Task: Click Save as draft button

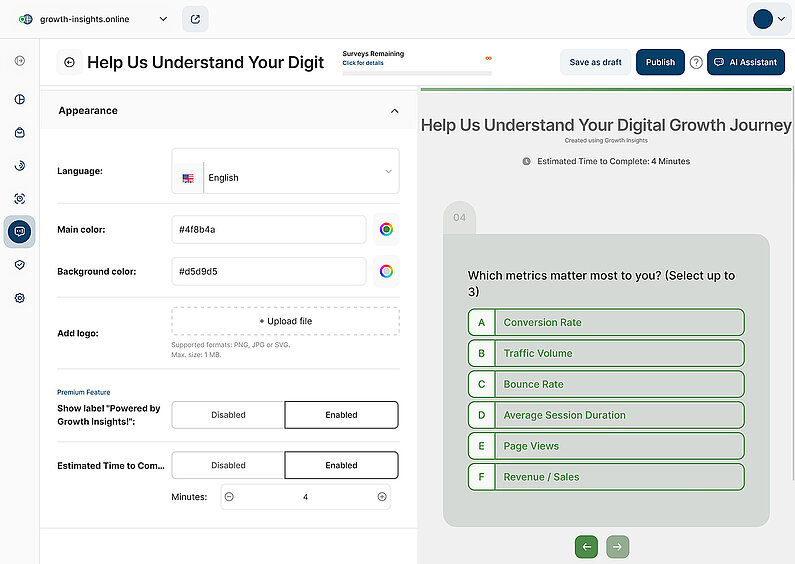Action: pos(595,62)
